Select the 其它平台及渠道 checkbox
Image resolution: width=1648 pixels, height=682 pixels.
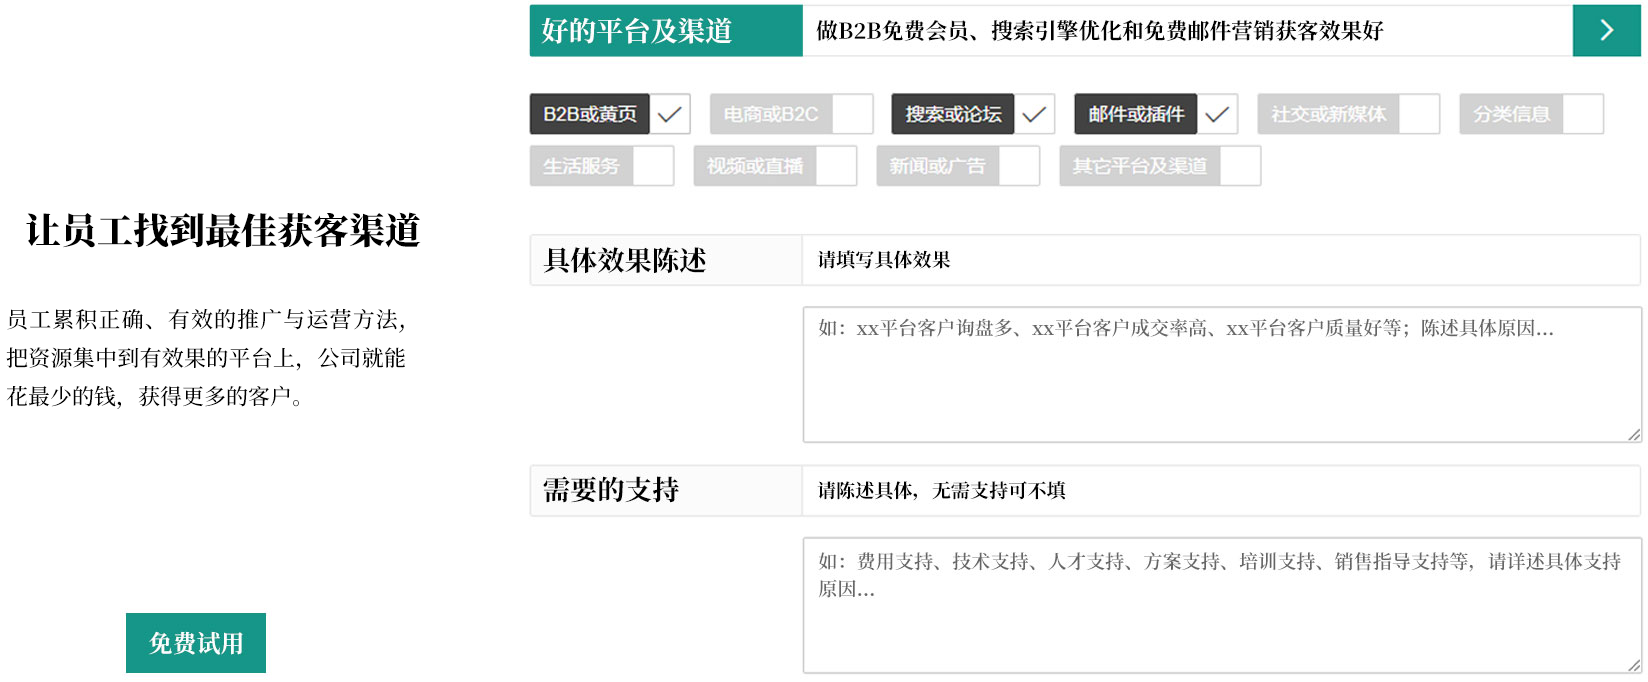pyautogui.click(x=1240, y=166)
